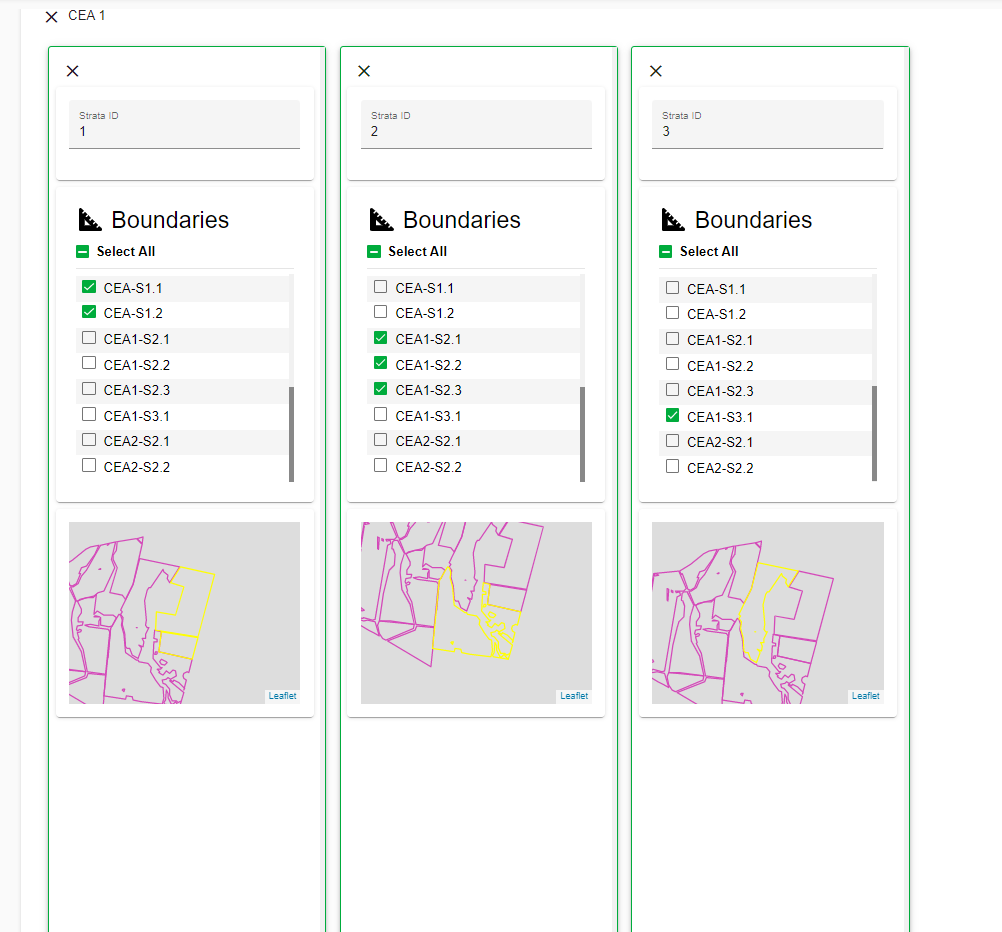This screenshot has height=932, width=1002.
Task: Open Leaflet link on Strata 3 map
Action: [866, 696]
